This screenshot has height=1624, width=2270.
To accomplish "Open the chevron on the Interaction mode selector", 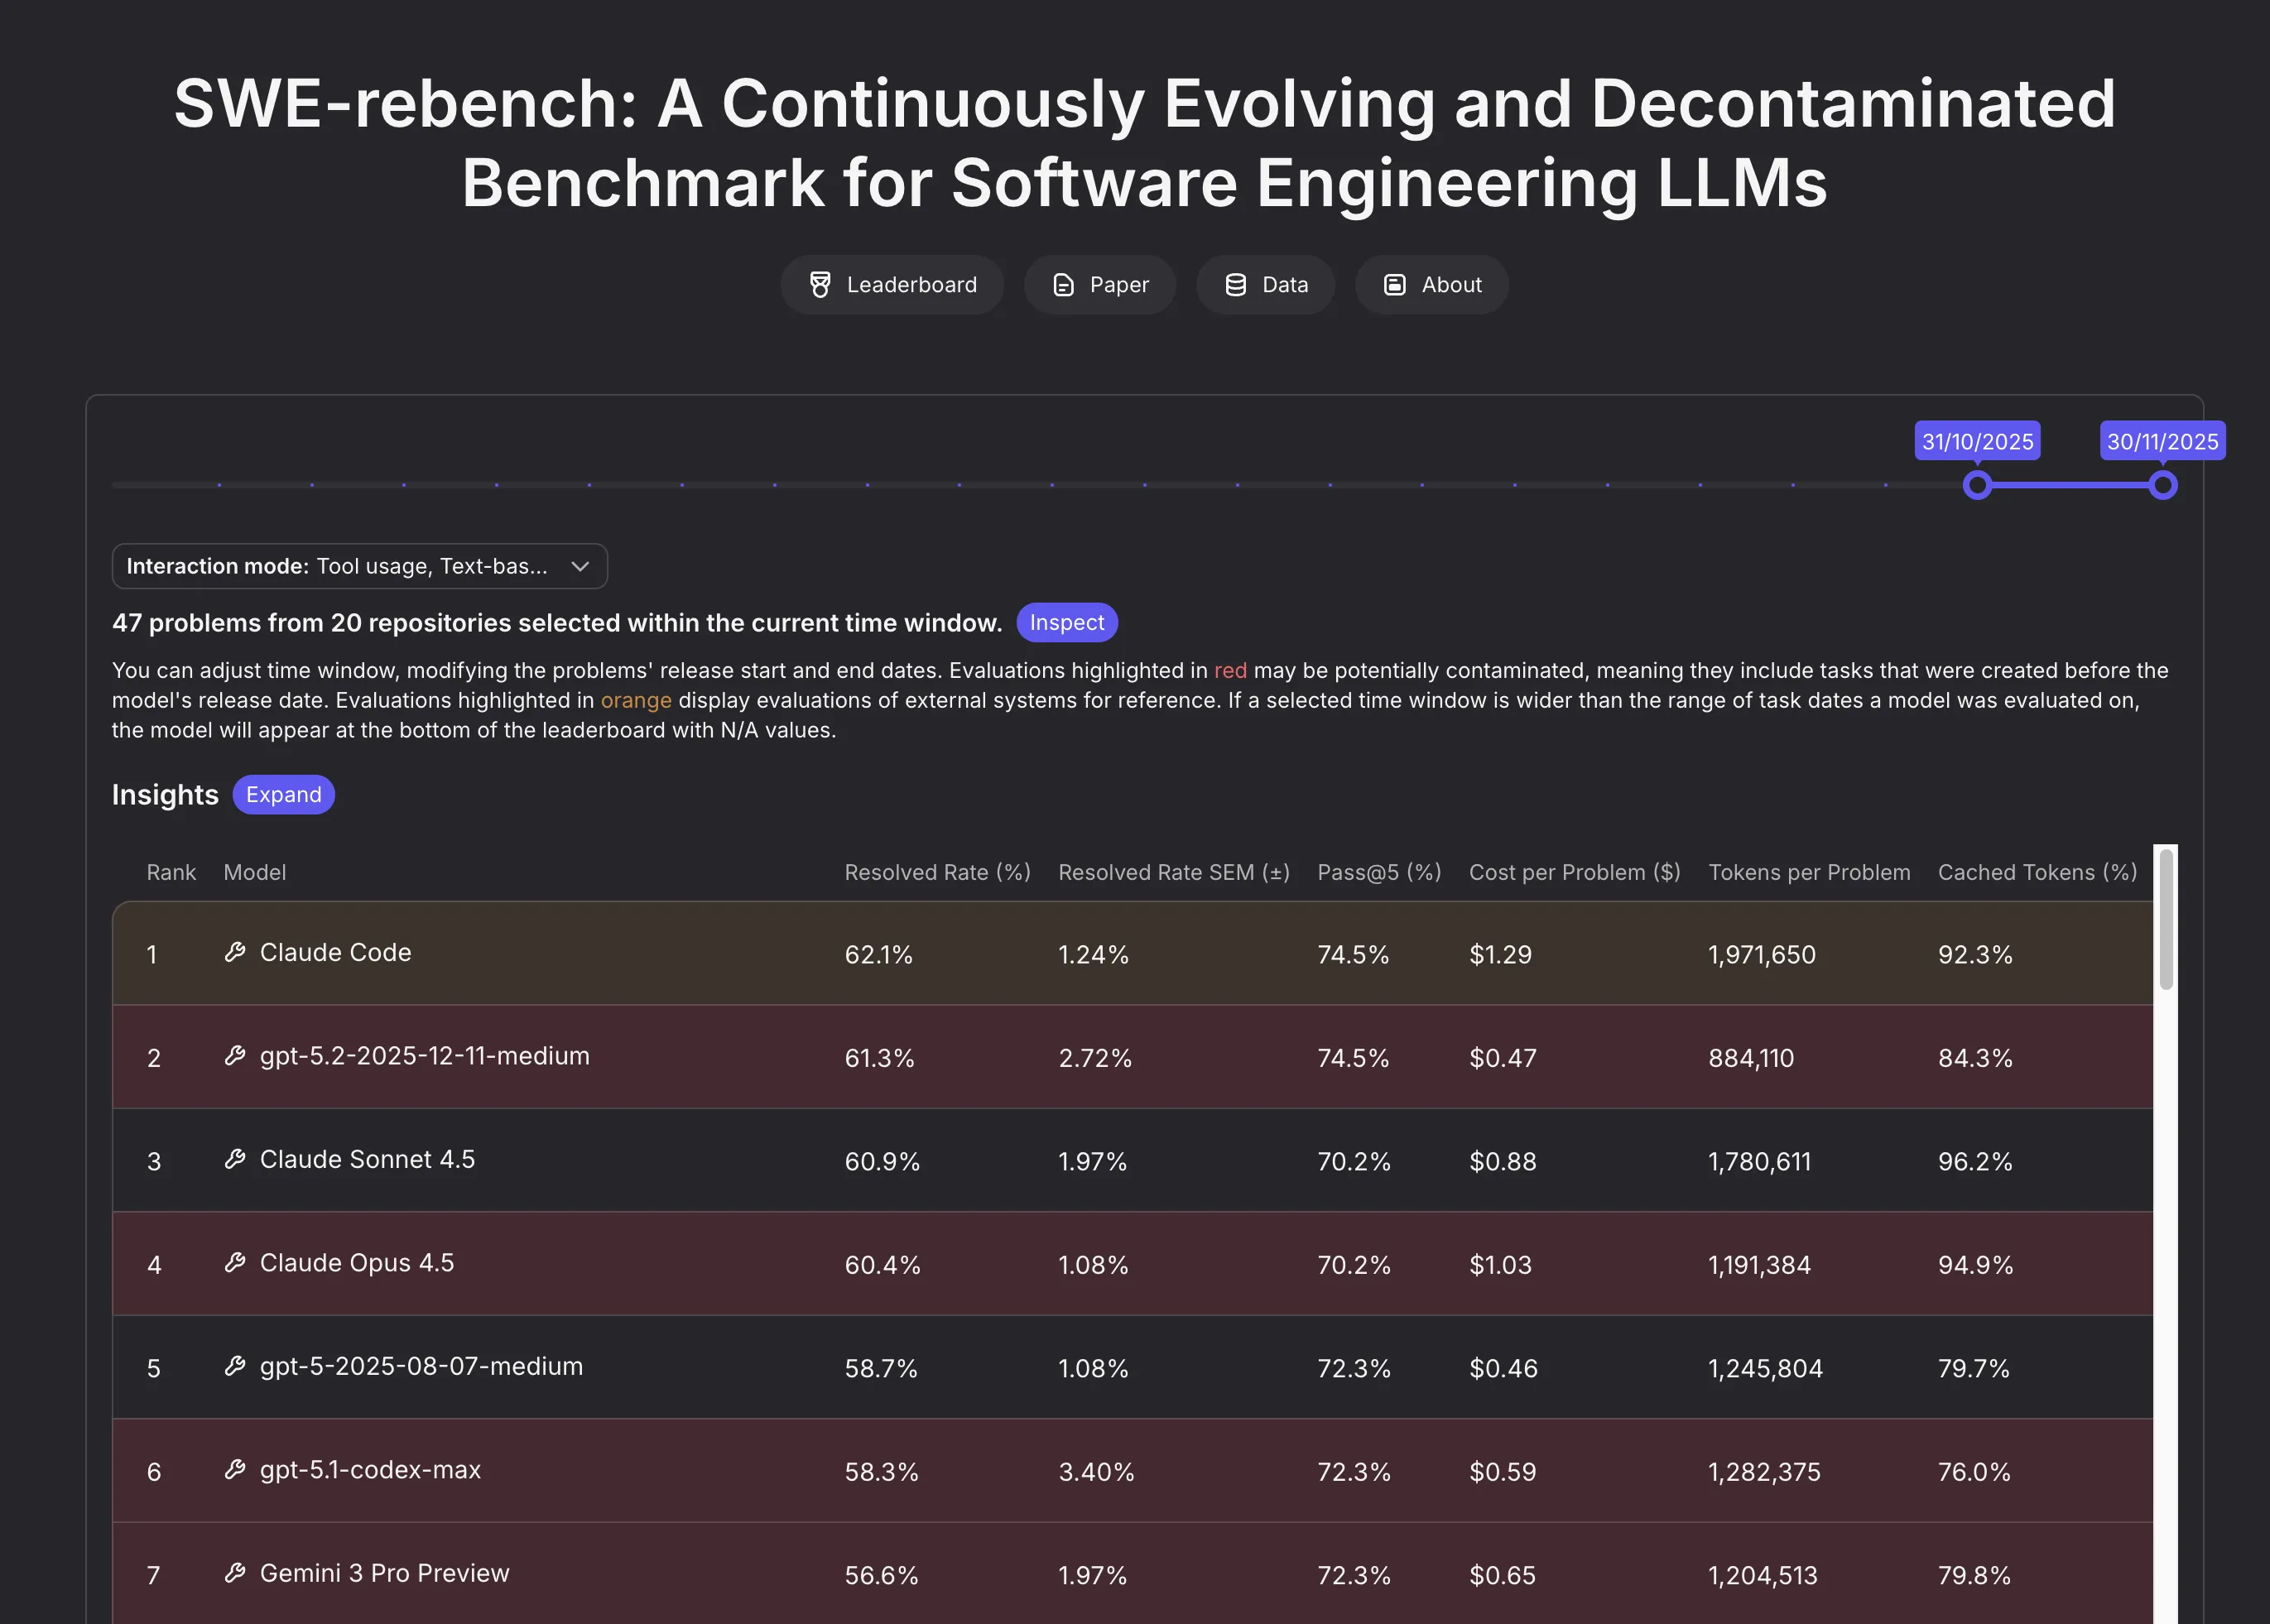I will click(580, 566).
